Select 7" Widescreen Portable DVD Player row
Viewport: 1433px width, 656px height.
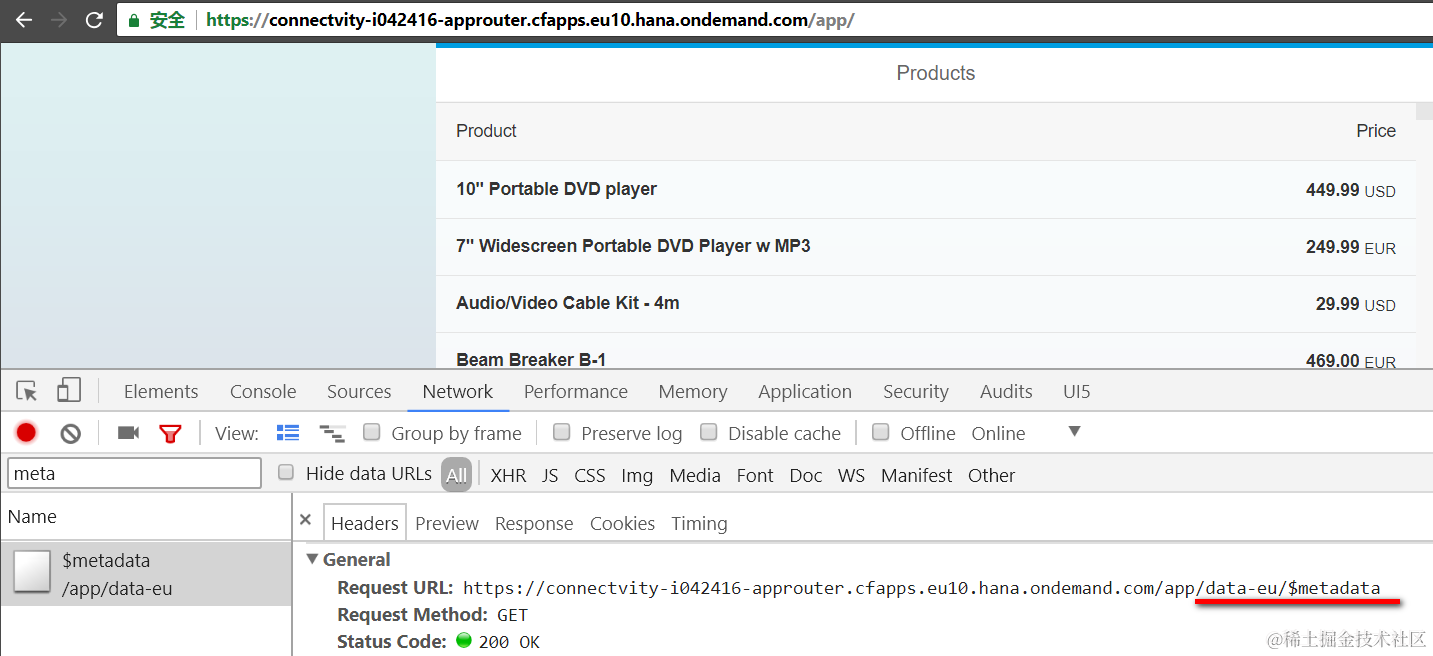point(925,246)
